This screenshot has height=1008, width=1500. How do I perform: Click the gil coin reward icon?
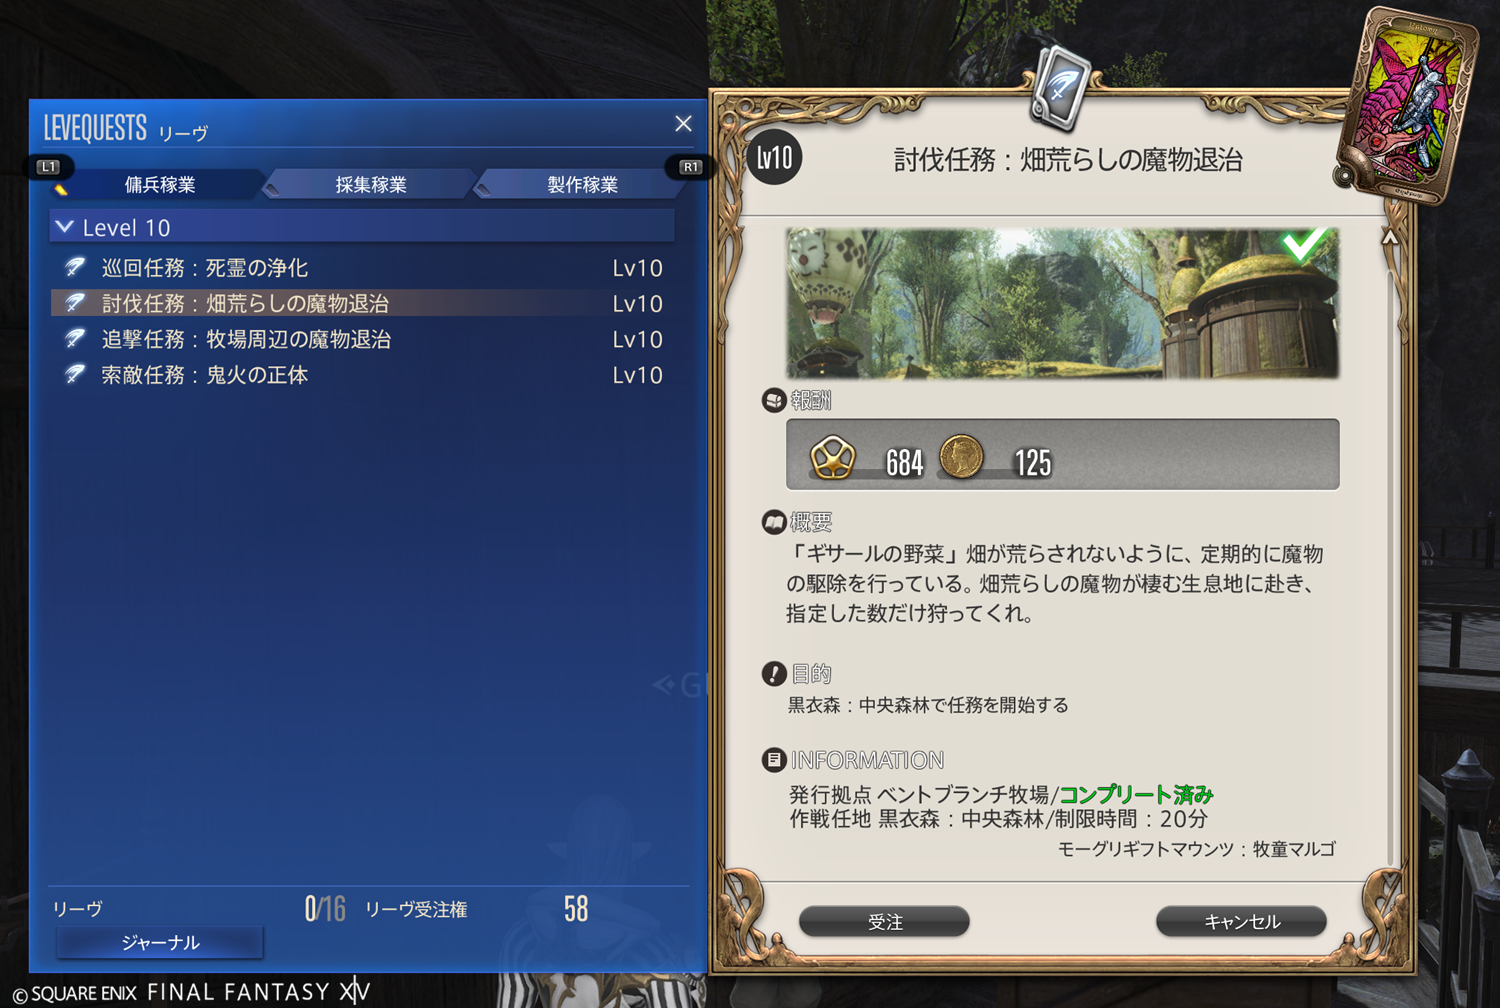(961, 457)
